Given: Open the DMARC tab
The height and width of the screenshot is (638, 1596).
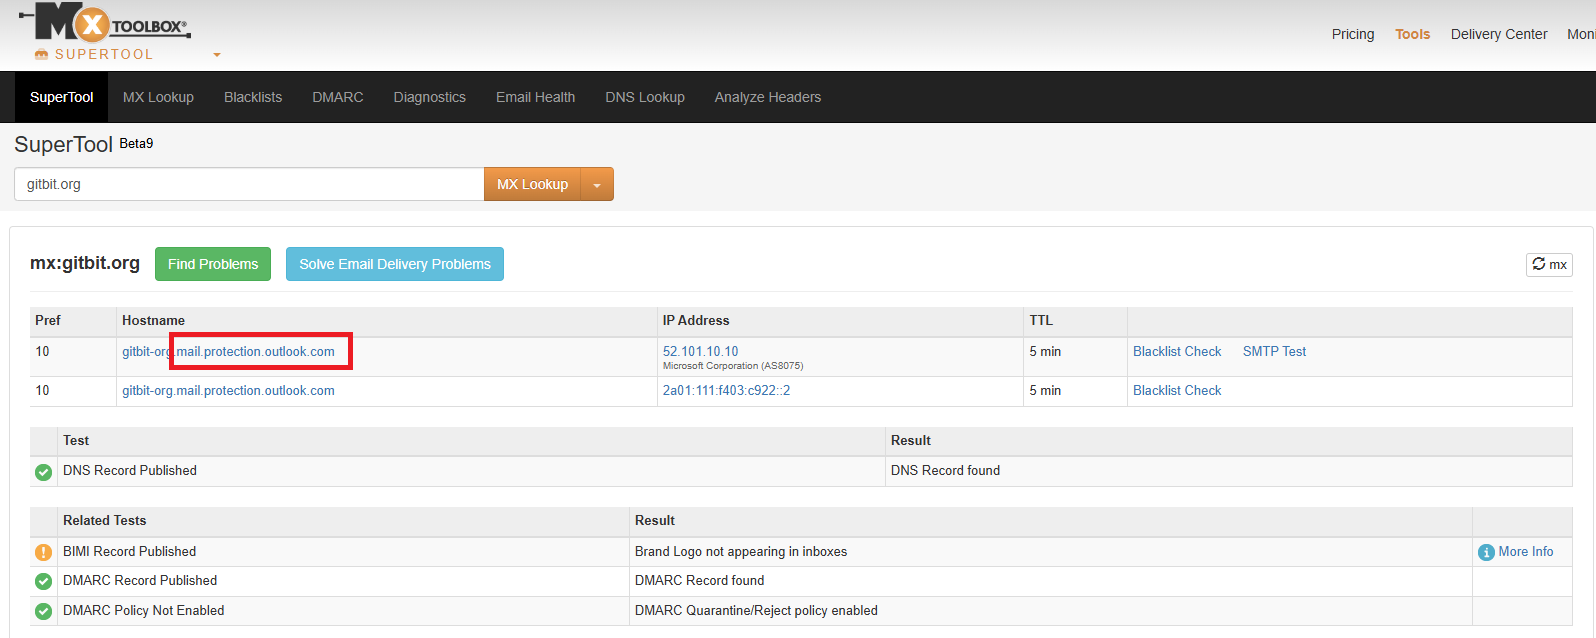Looking at the screenshot, I should pyautogui.click(x=338, y=97).
